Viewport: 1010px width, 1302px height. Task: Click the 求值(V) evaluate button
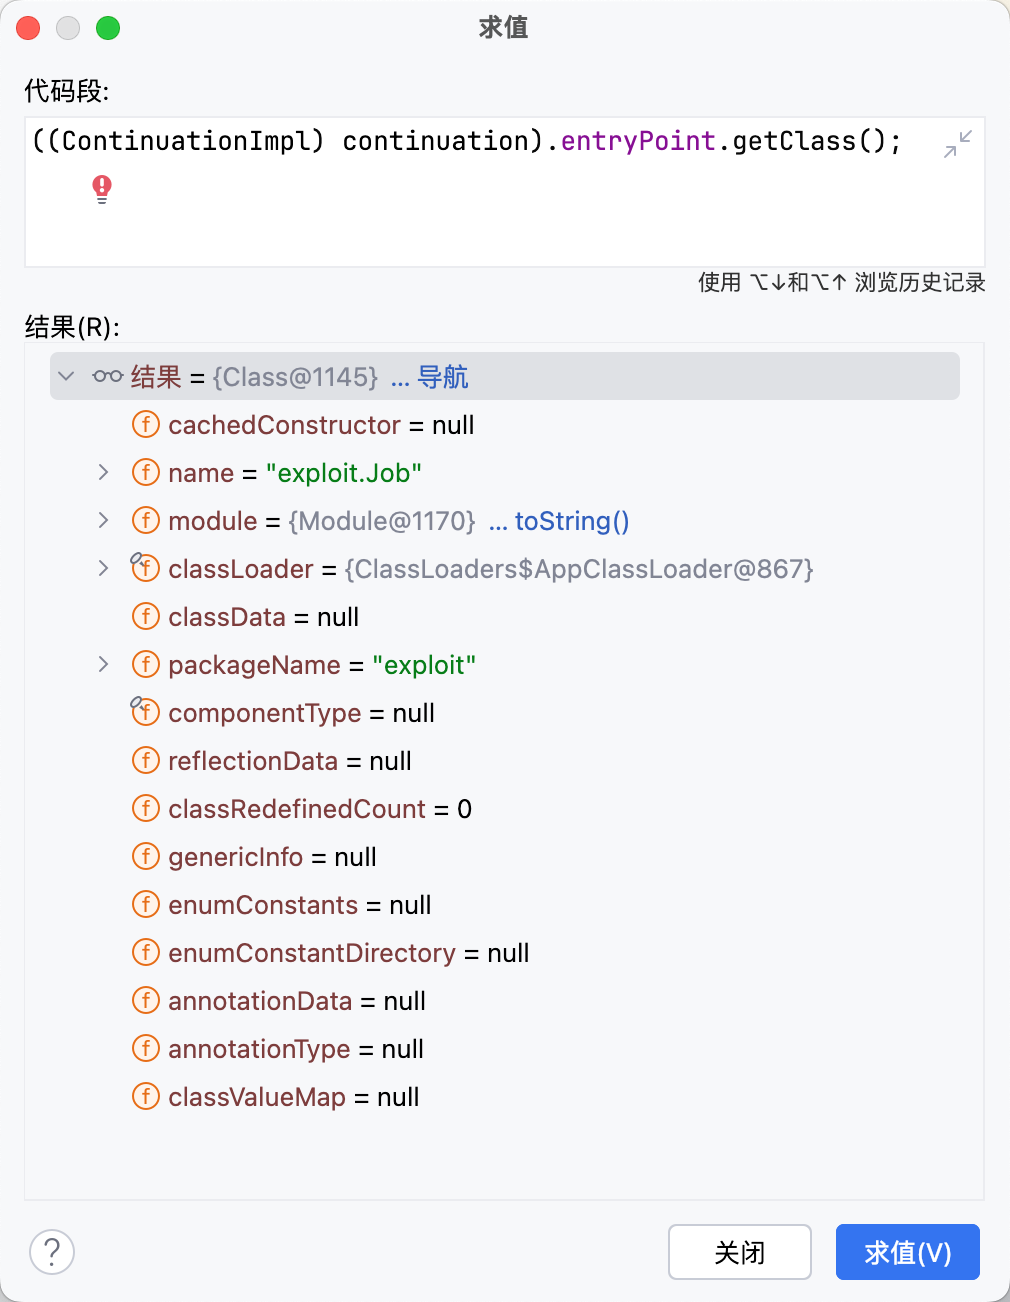coord(908,1252)
